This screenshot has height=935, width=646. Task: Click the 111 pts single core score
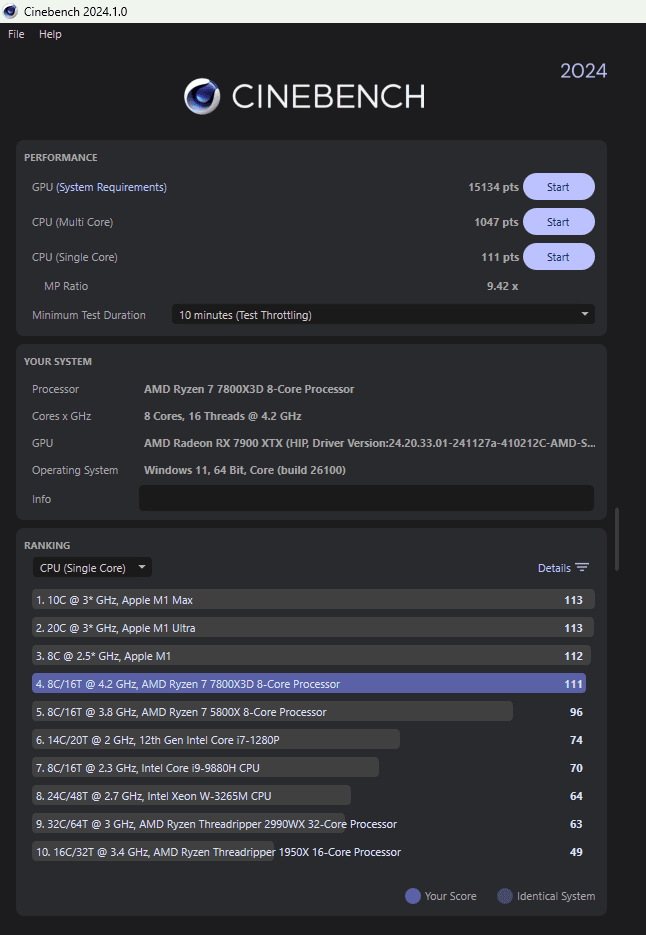tap(500, 257)
